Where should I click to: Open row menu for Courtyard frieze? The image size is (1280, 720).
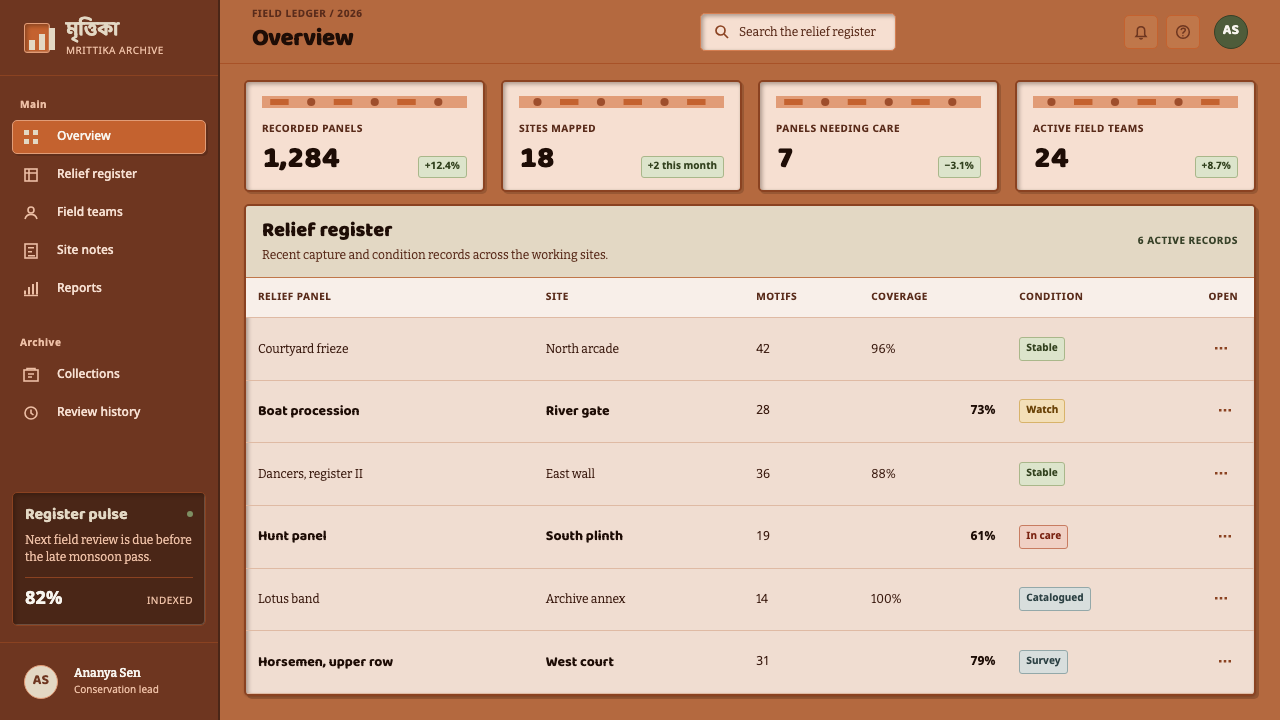(1221, 349)
